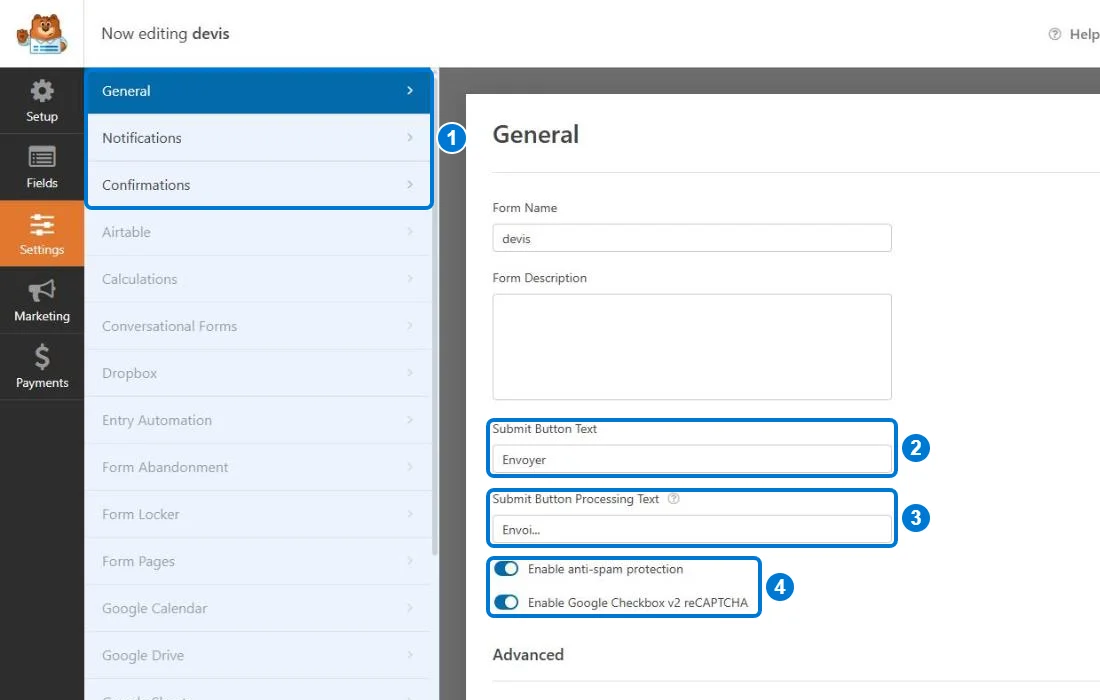Expand the Calculations chevron arrow
Viewport: 1100px width, 700px height.
pos(410,278)
